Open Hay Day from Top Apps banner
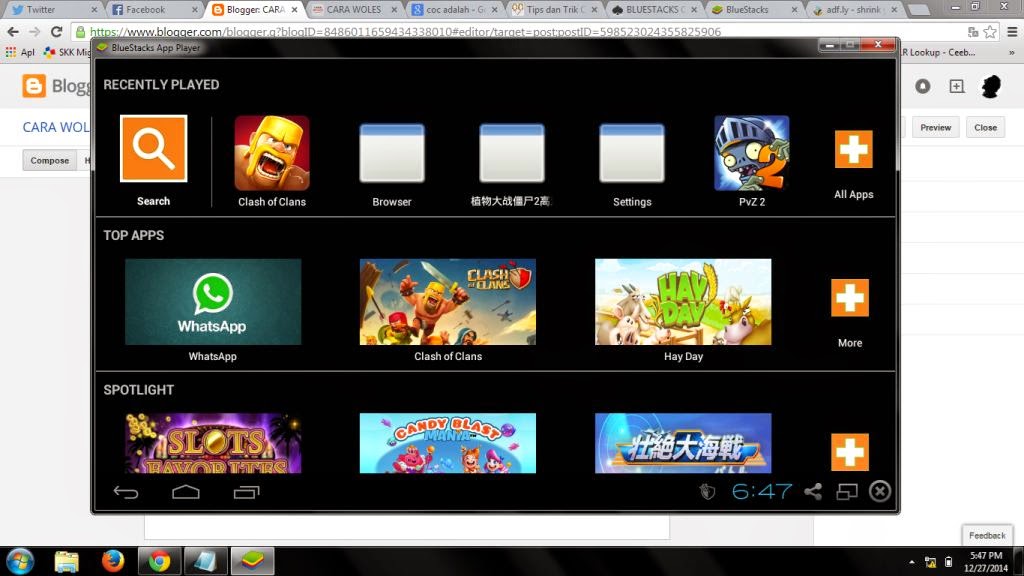This screenshot has width=1024, height=576. click(x=683, y=301)
